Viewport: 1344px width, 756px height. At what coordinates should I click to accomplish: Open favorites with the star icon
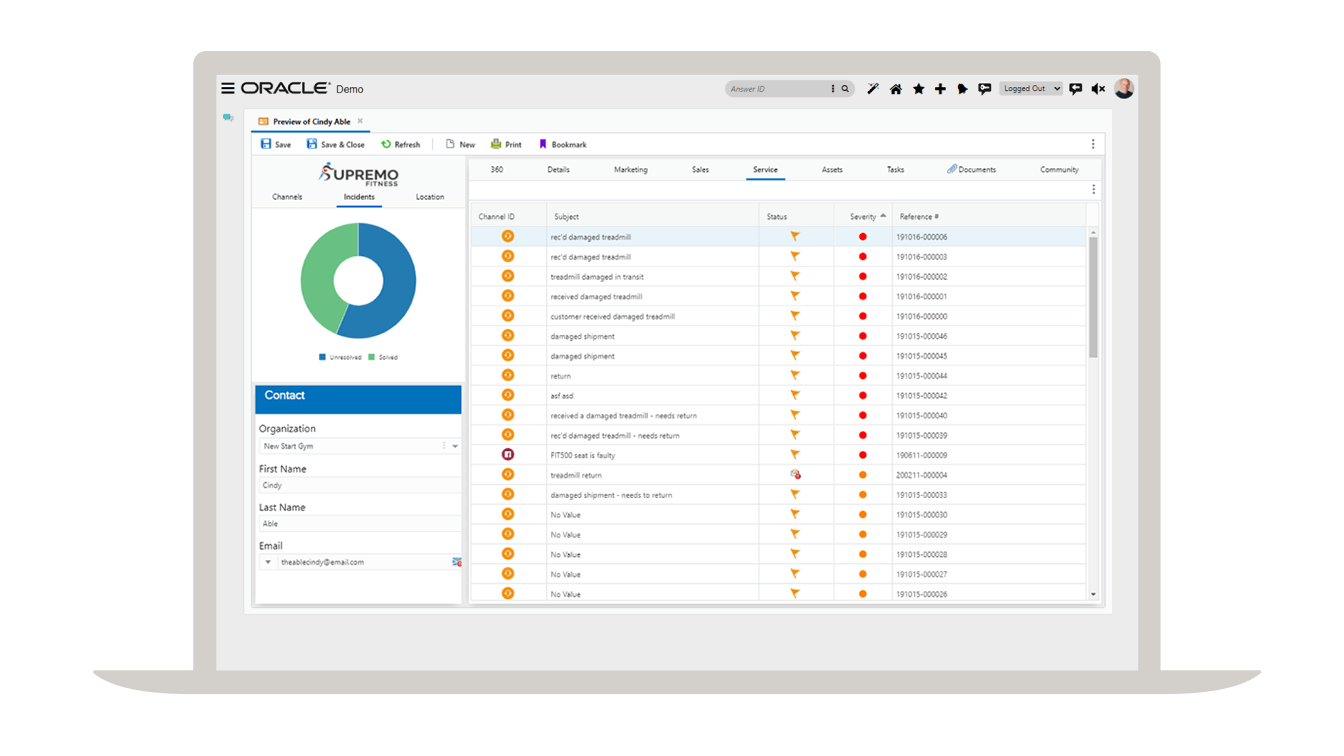[918, 89]
